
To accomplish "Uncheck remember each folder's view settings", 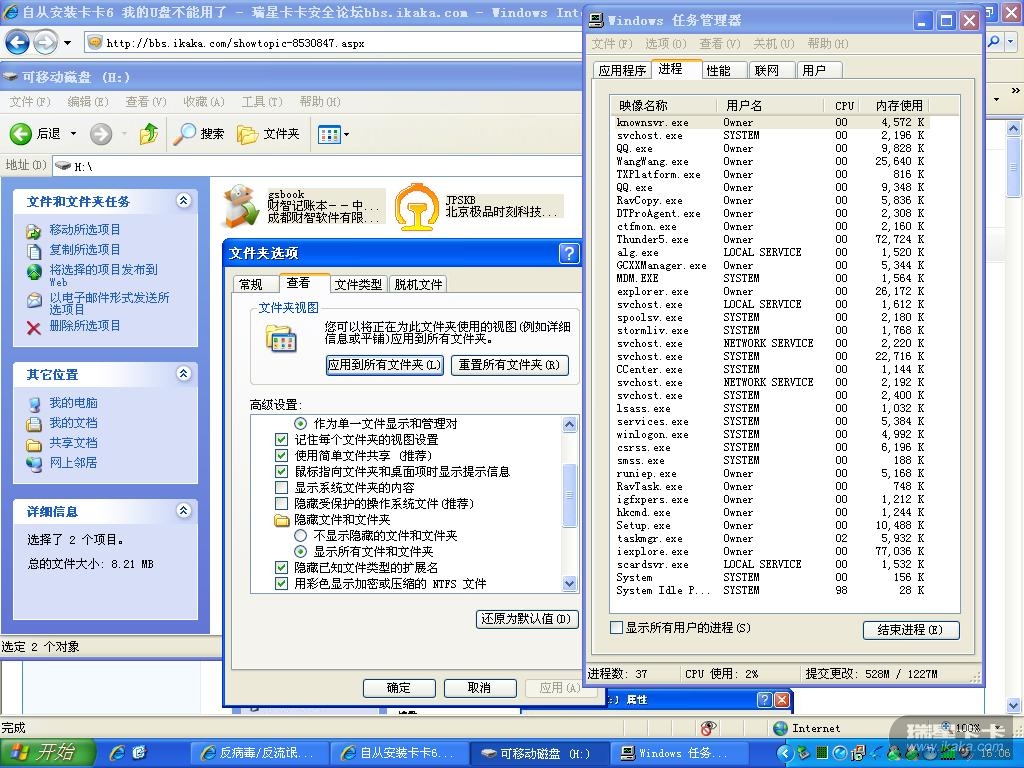I will pyautogui.click(x=281, y=440).
